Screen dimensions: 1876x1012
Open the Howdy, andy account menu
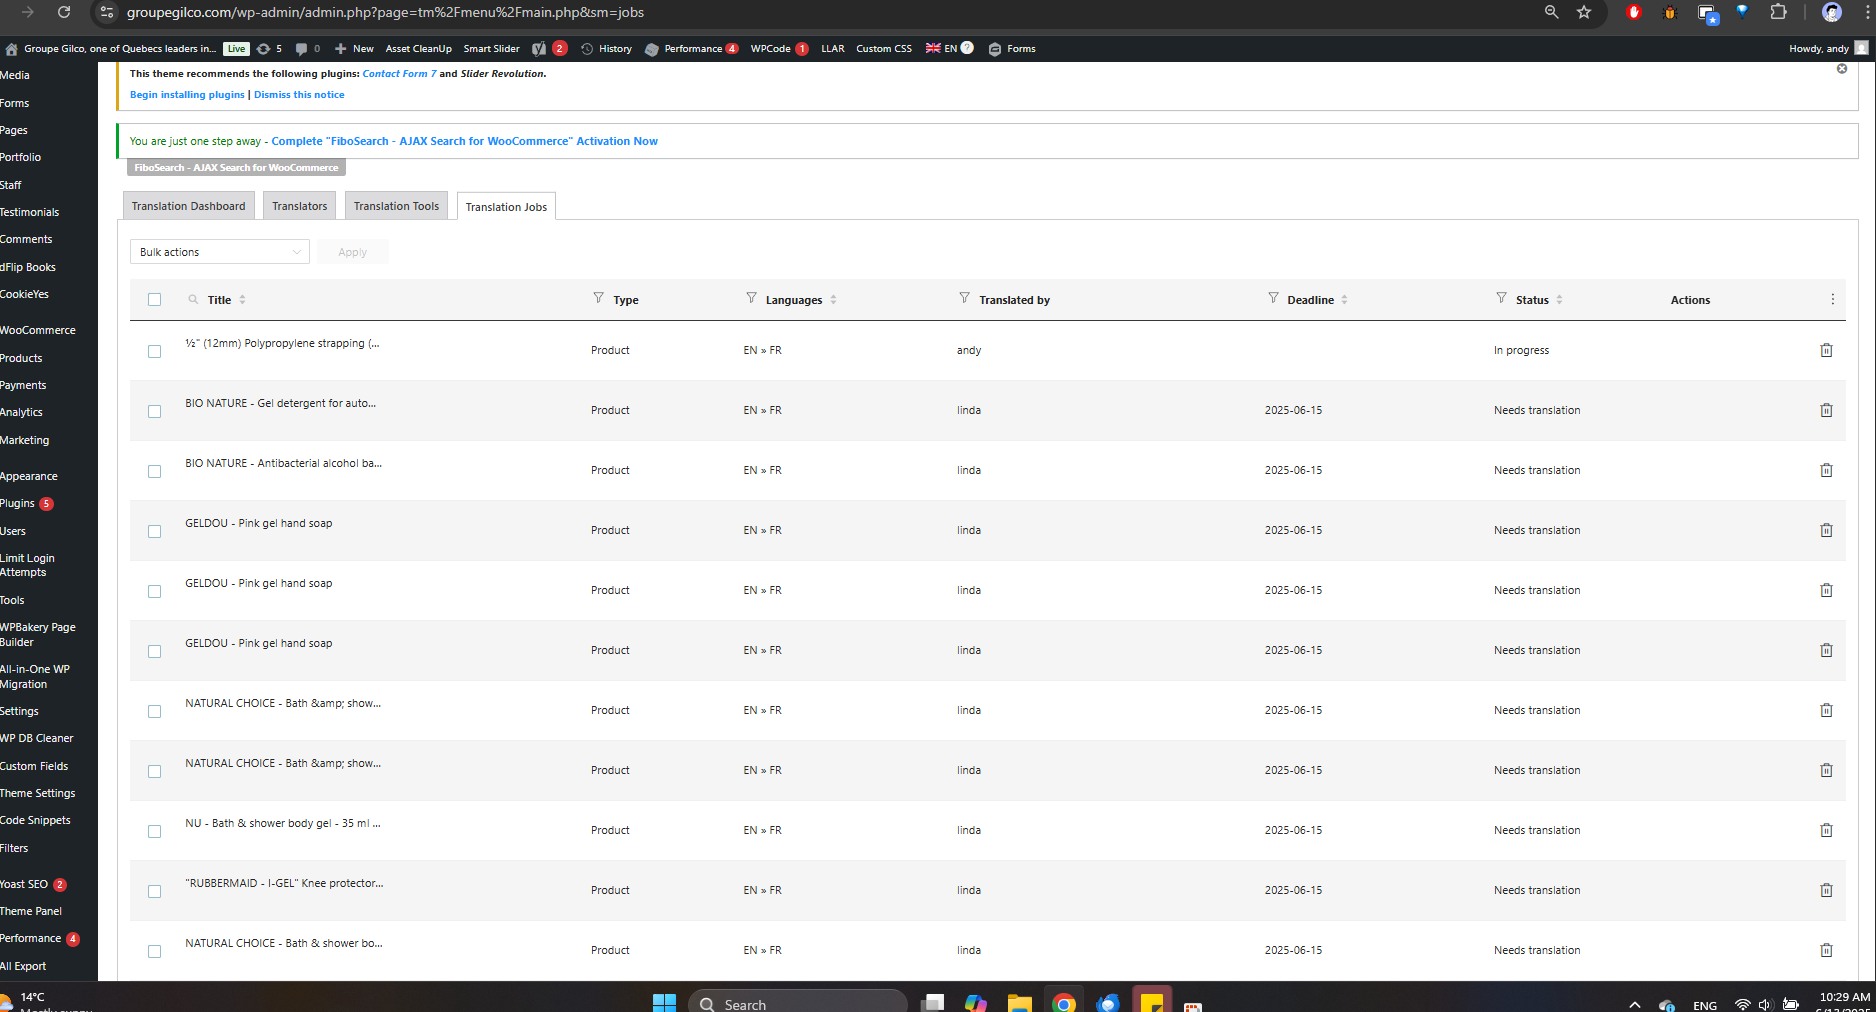(1828, 48)
